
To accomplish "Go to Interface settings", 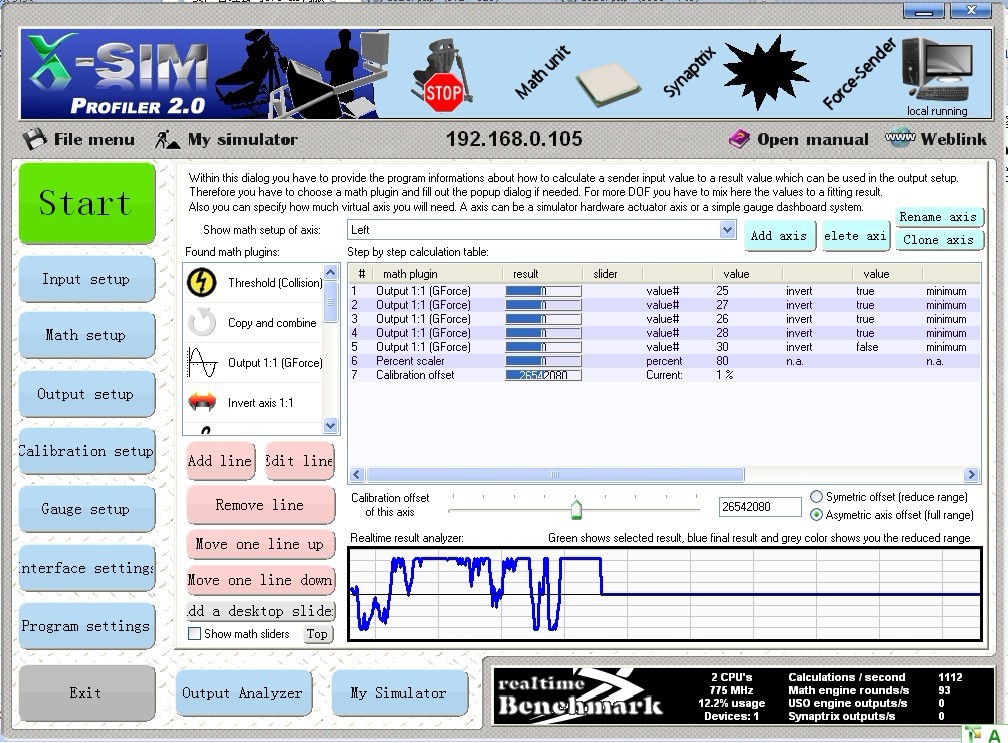I will click(x=87, y=568).
